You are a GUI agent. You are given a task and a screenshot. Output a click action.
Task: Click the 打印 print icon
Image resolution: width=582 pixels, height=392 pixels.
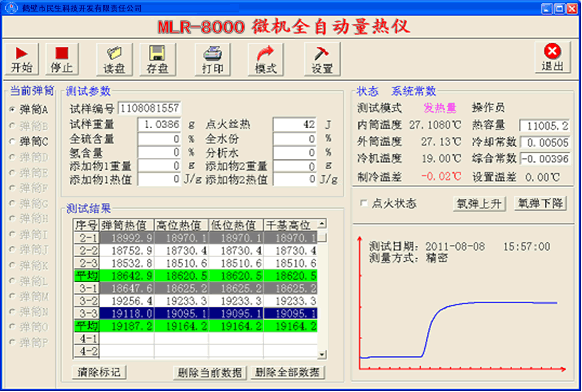point(213,59)
